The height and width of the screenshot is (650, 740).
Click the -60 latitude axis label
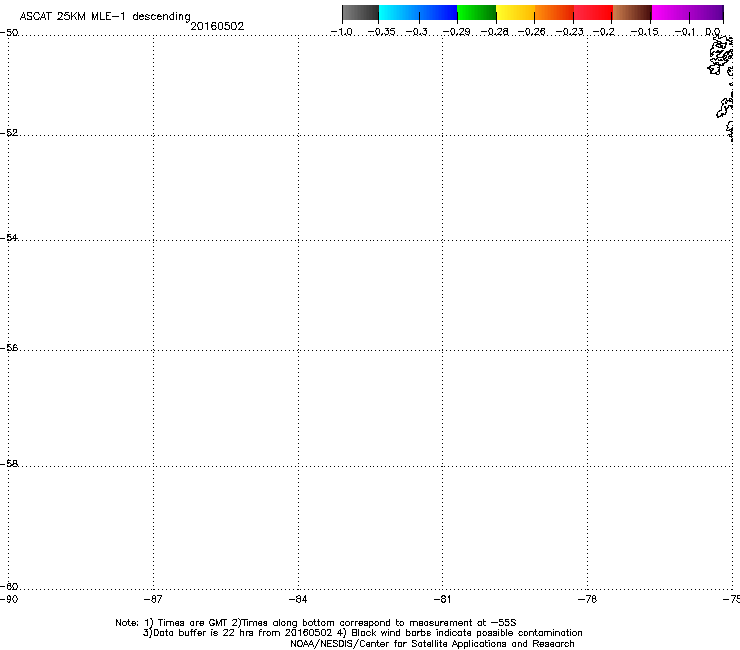coord(9,586)
